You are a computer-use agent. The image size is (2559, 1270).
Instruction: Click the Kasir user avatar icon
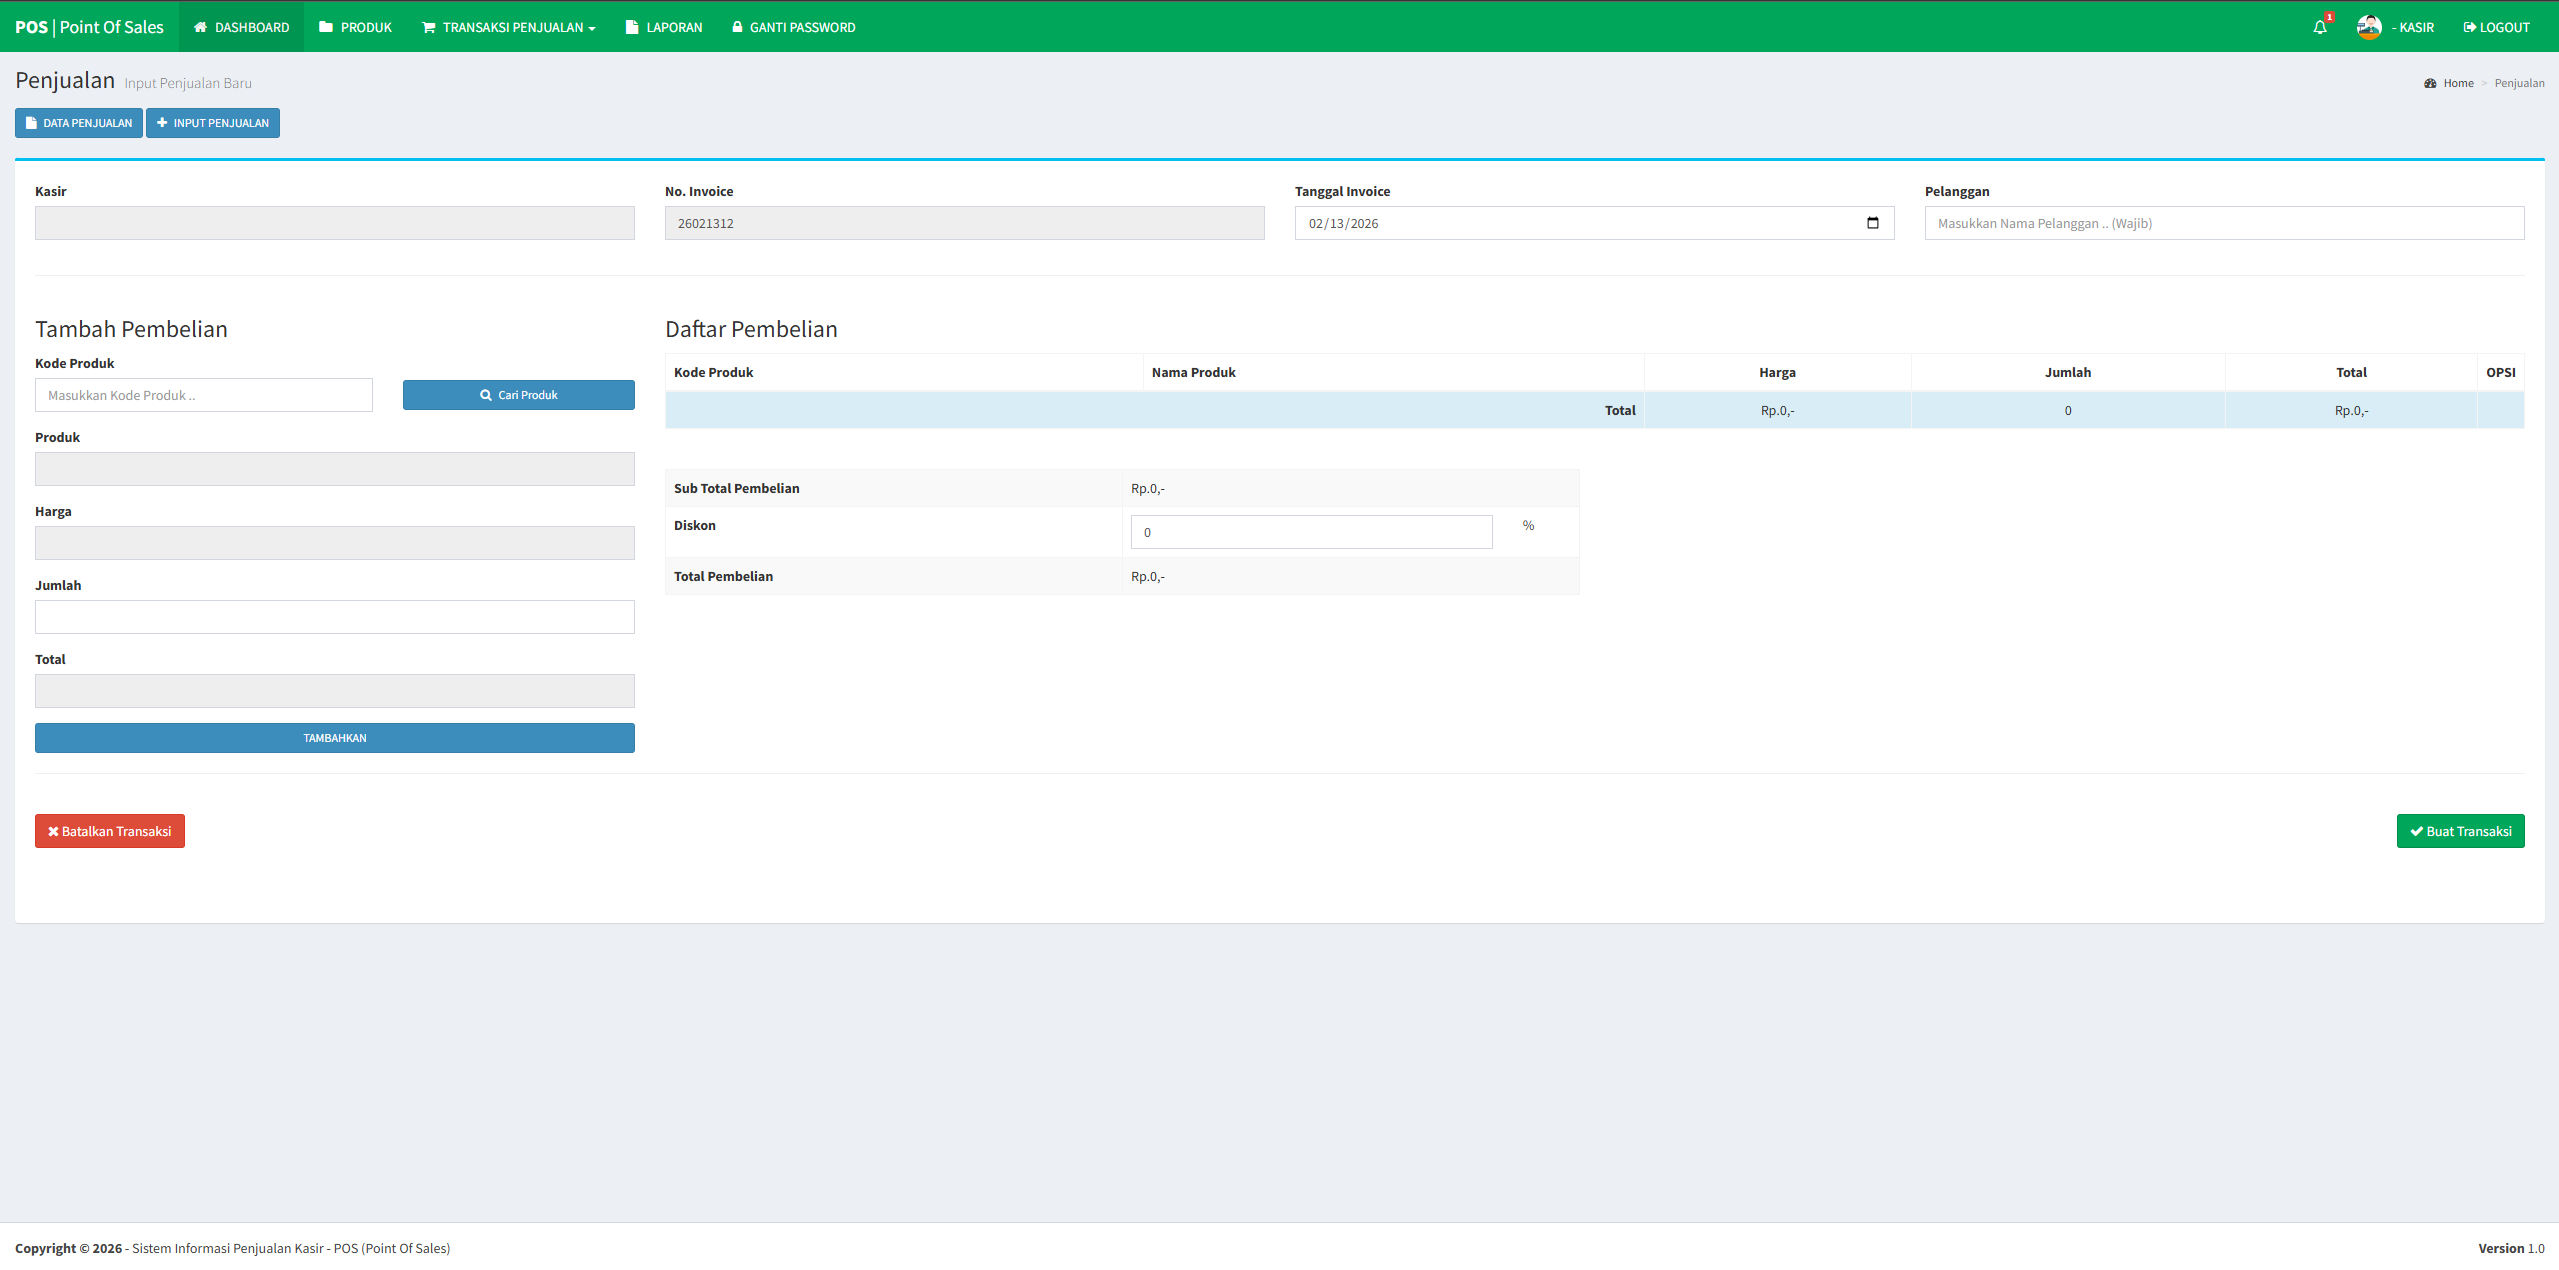[2368, 27]
